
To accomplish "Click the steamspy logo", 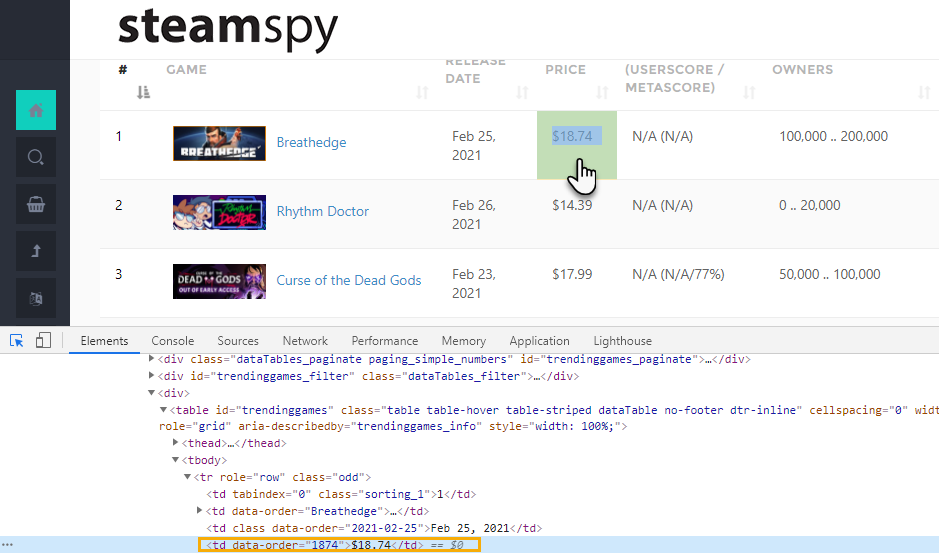I will pyautogui.click(x=228, y=28).
